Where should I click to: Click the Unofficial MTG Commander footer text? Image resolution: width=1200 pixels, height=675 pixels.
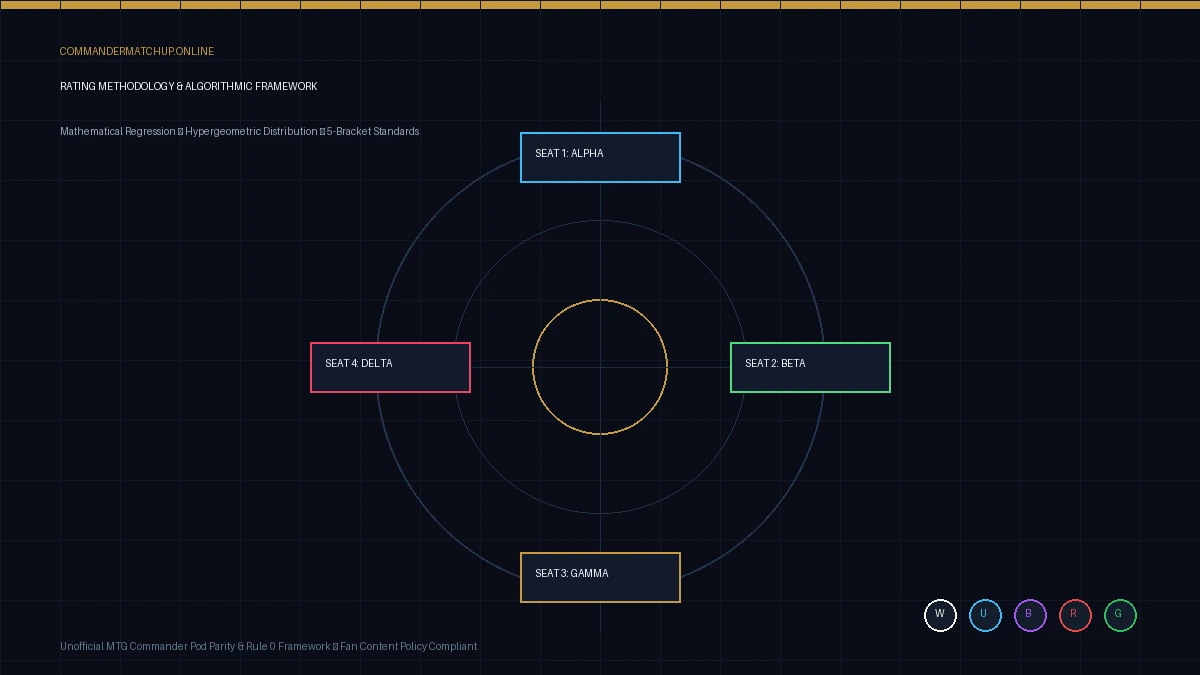[268, 646]
